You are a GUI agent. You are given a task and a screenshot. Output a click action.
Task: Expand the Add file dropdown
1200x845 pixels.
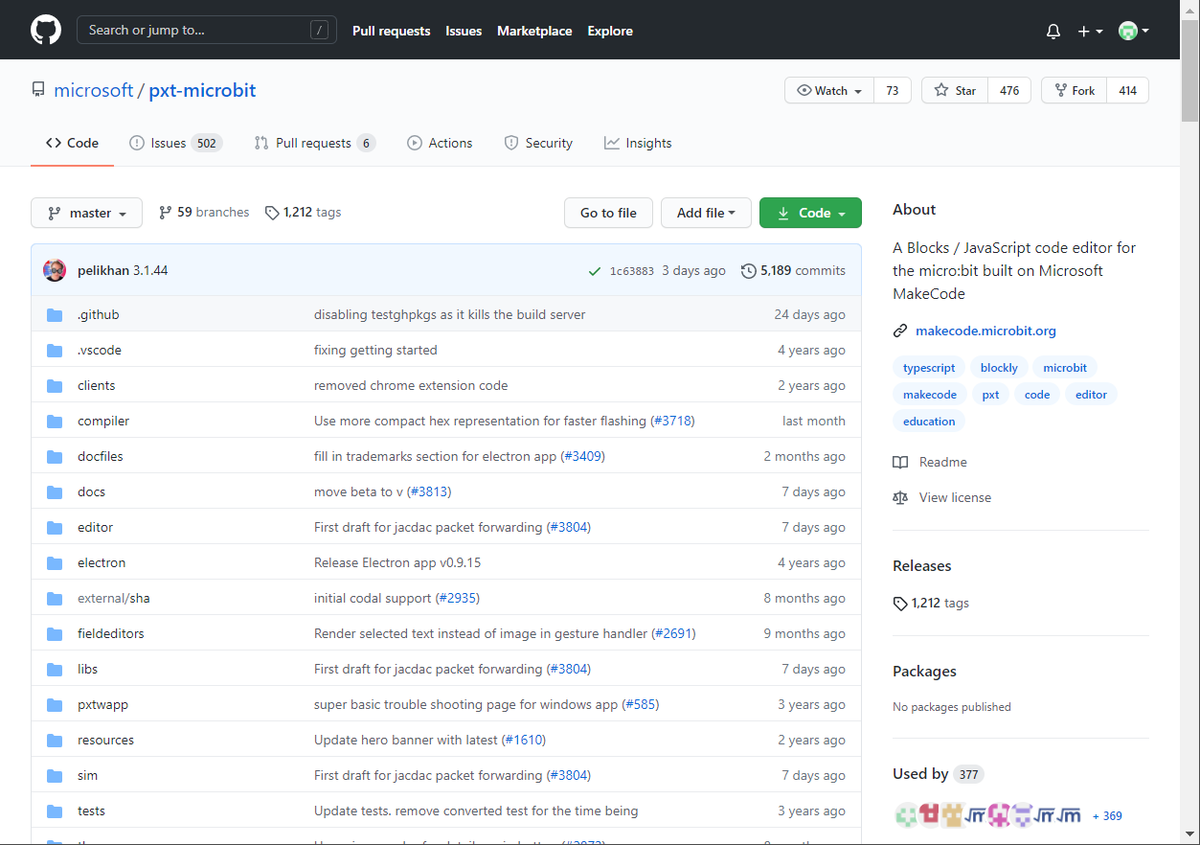[x=706, y=213]
